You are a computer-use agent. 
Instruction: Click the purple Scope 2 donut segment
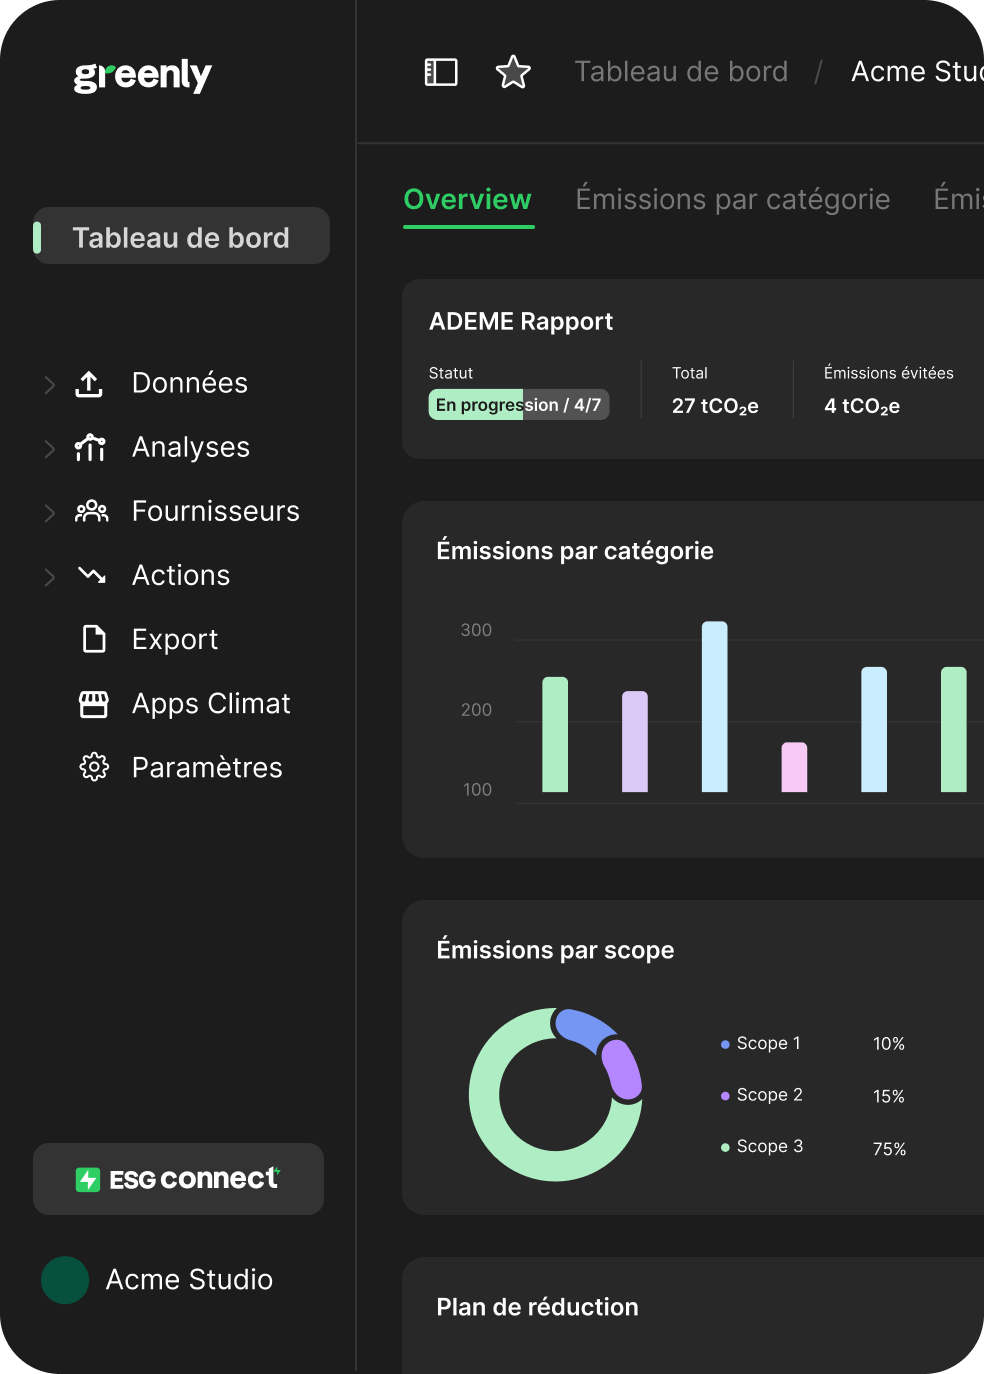tap(622, 1070)
